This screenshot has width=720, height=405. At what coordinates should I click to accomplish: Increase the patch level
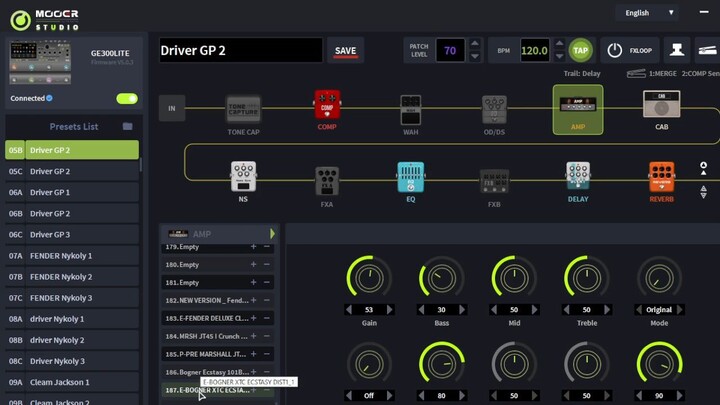474,44
